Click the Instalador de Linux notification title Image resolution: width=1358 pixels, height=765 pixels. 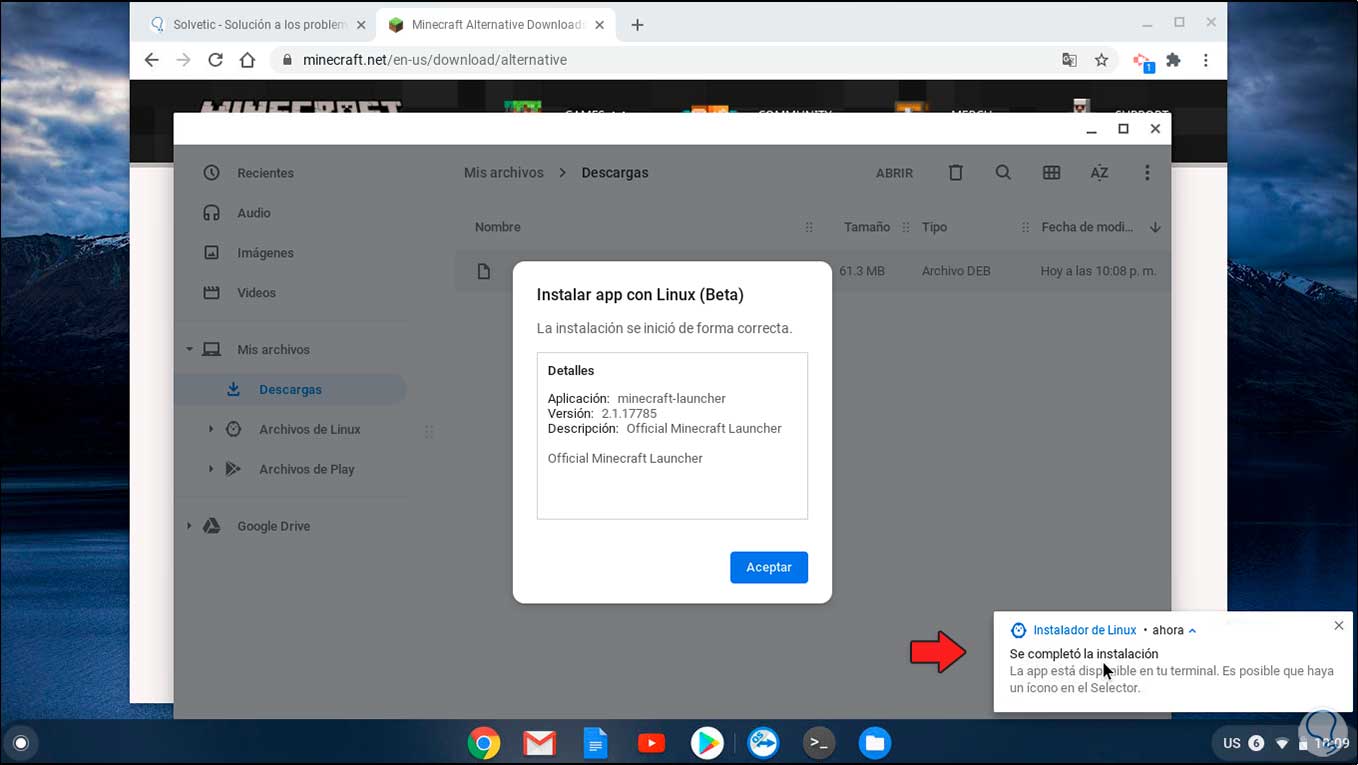(1084, 630)
